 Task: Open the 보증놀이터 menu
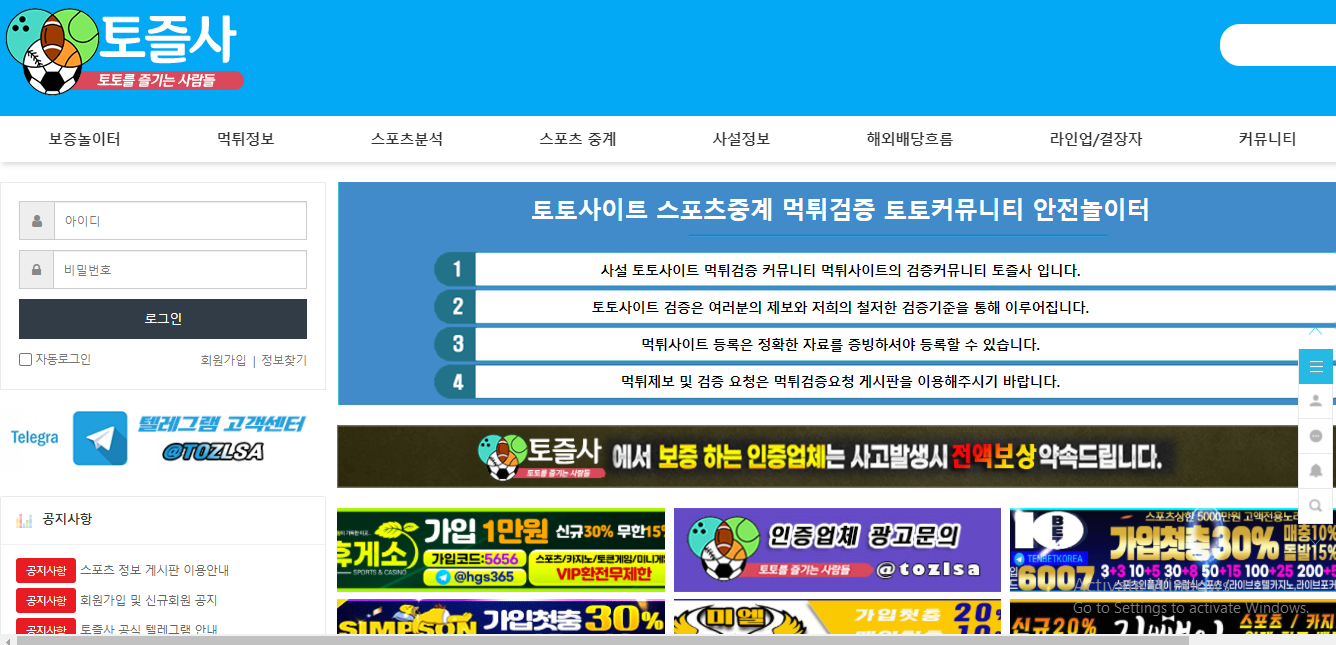click(84, 139)
